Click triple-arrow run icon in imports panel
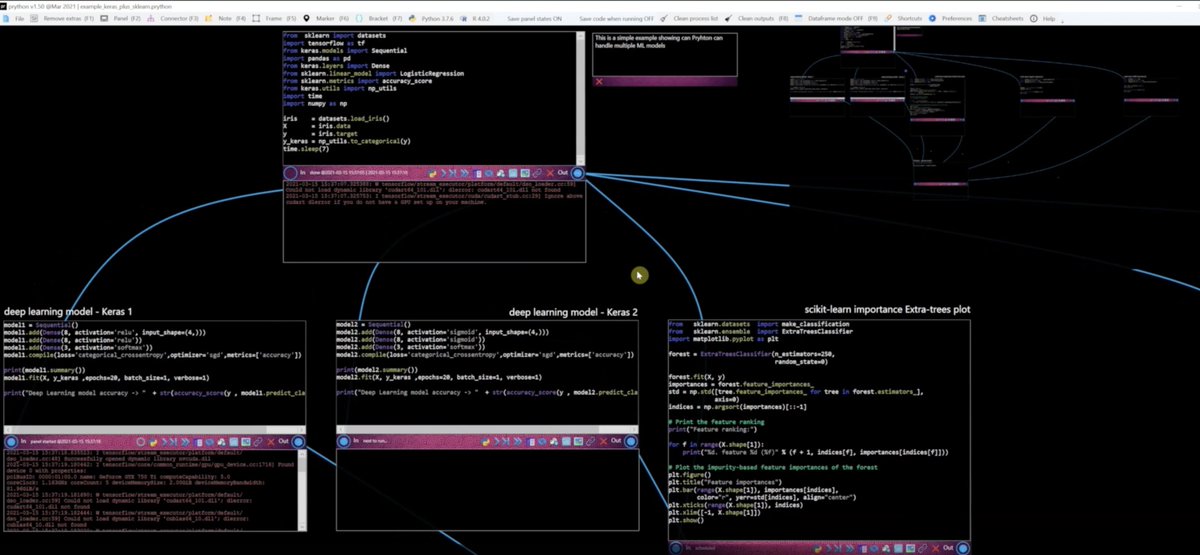Image resolution: width=1200 pixels, height=555 pixels. (464, 173)
